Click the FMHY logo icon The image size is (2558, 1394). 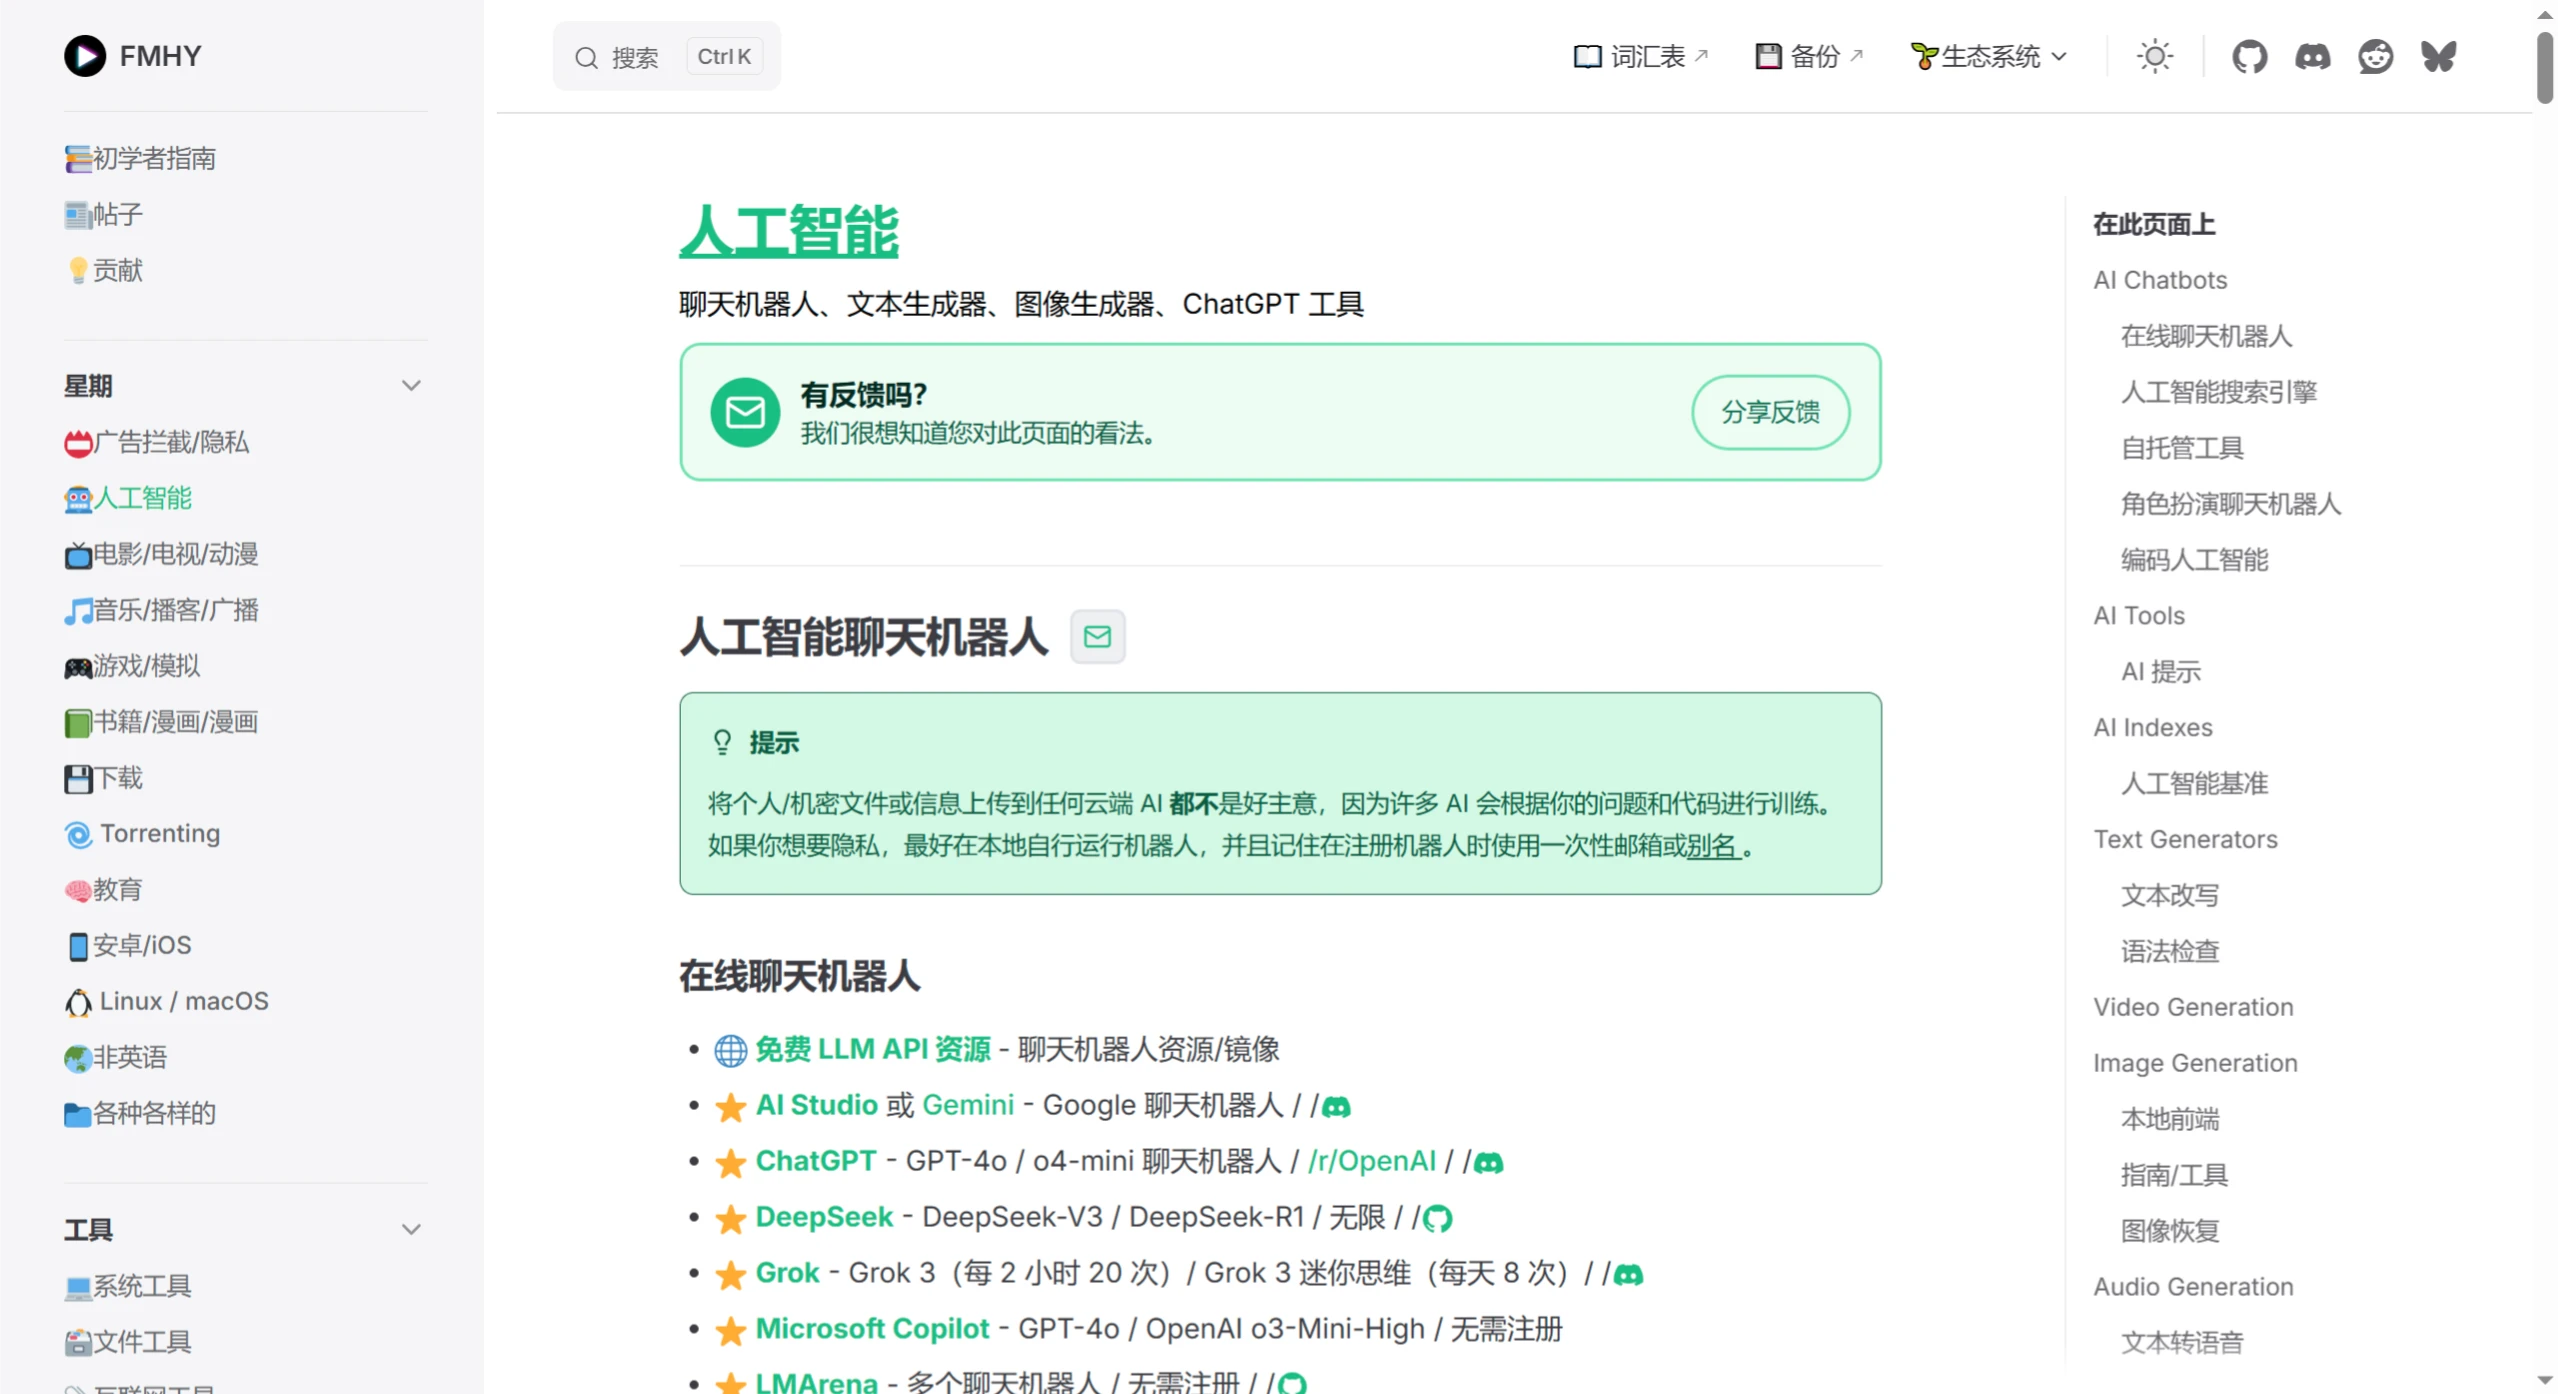pos(85,56)
